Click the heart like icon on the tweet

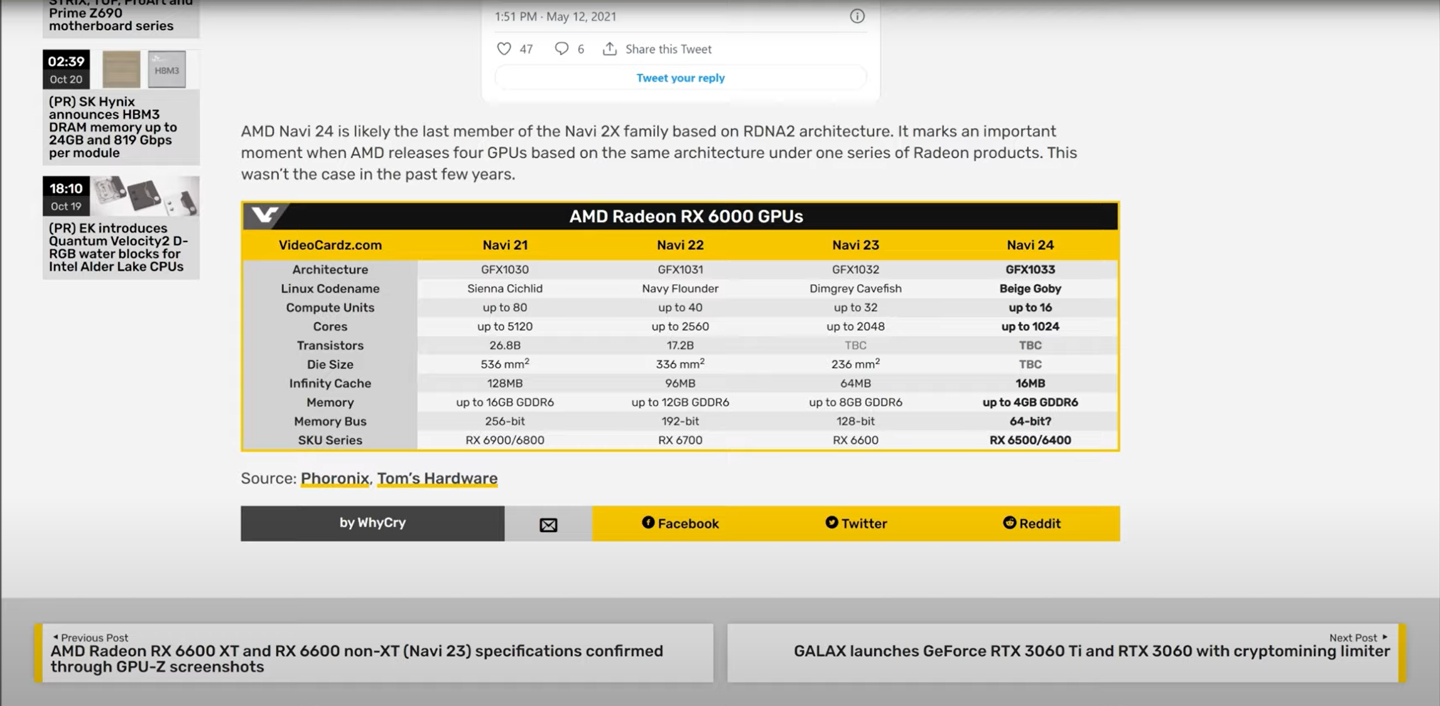504,49
